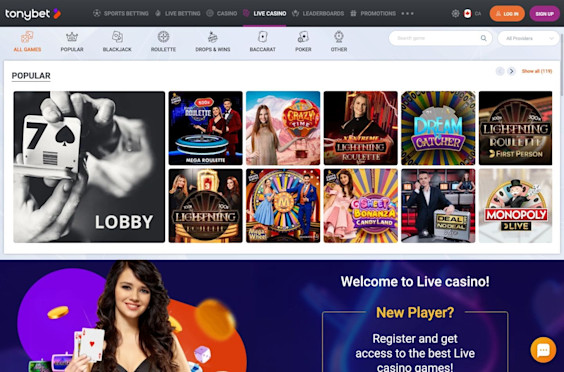Screen dimensions: 564x372
Task: Open the Casino section
Action: point(222,13)
